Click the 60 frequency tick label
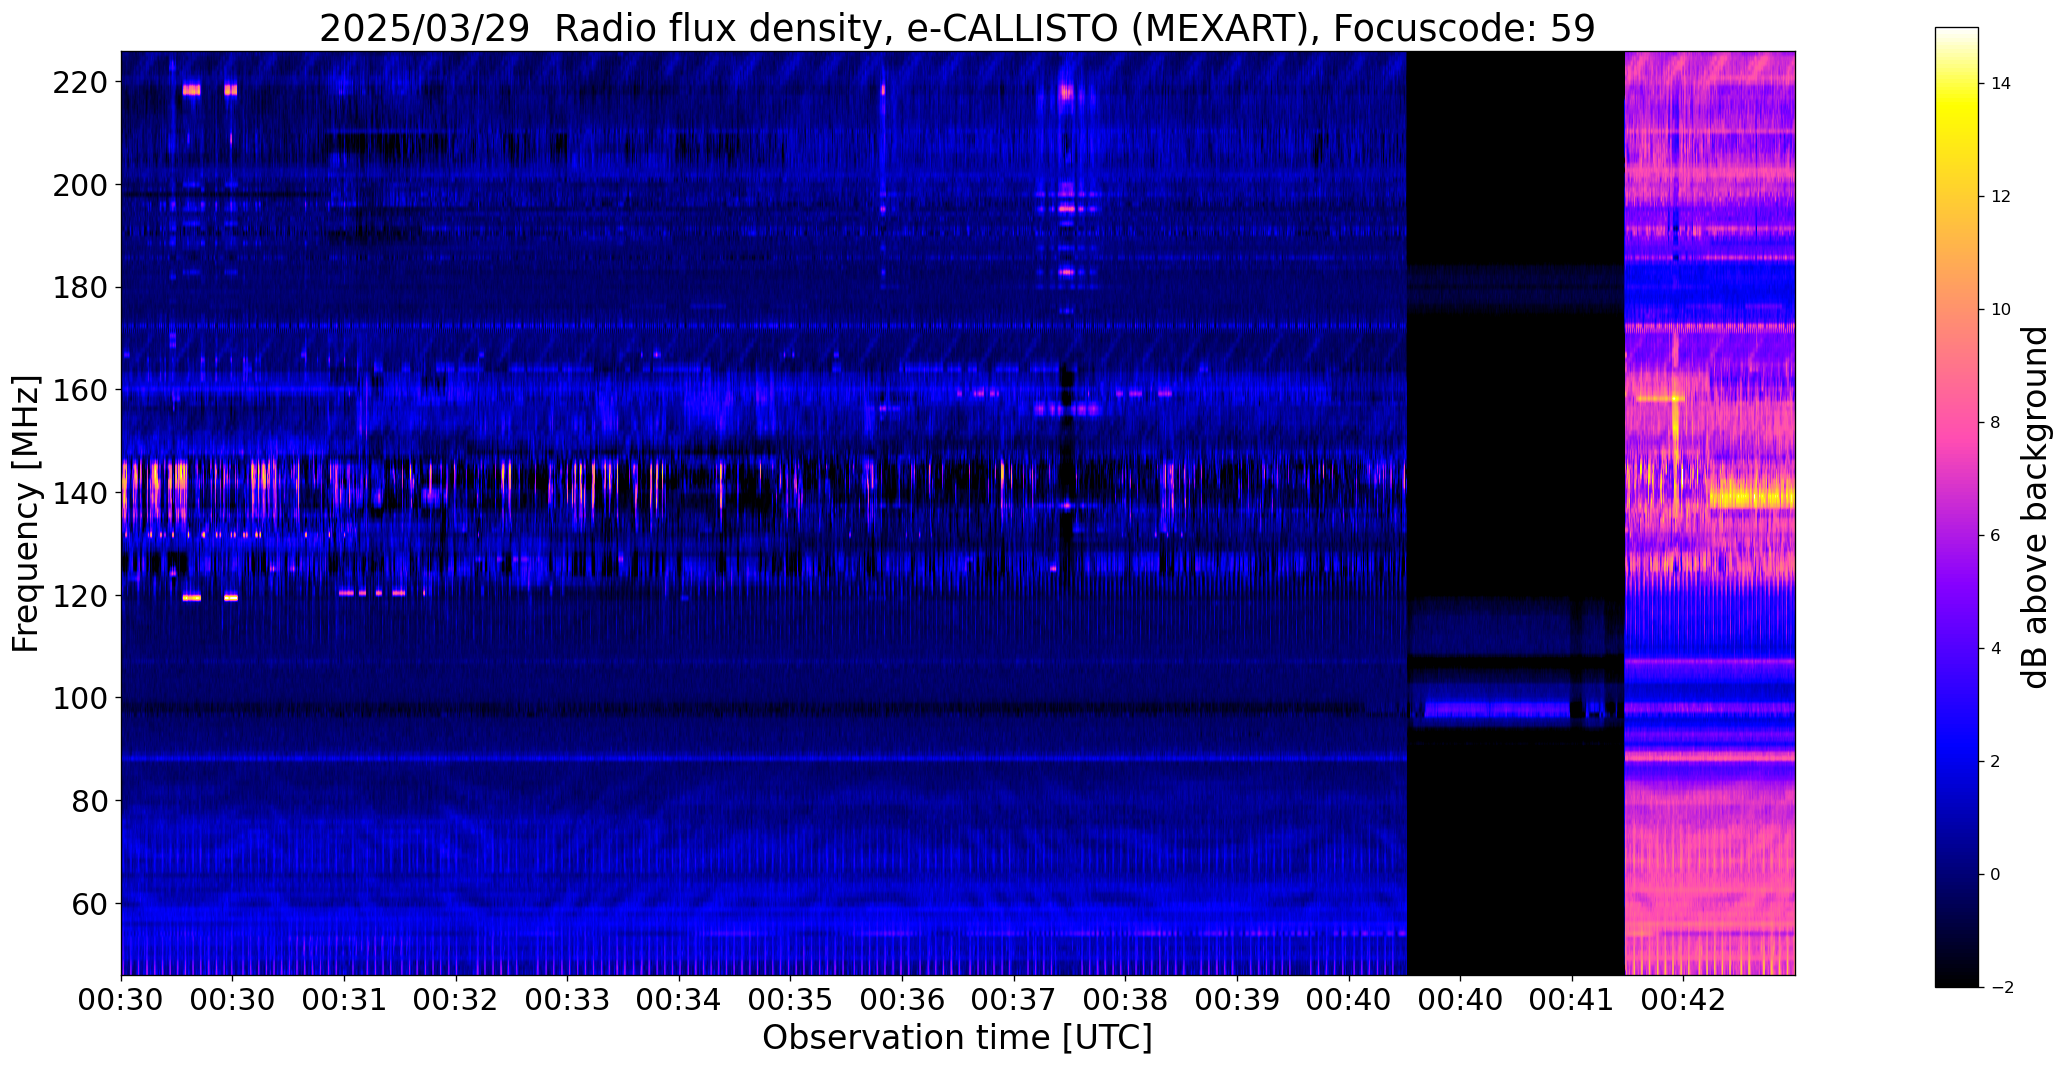The height and width of the screenshot is (1067, 2066). (91, 905)
